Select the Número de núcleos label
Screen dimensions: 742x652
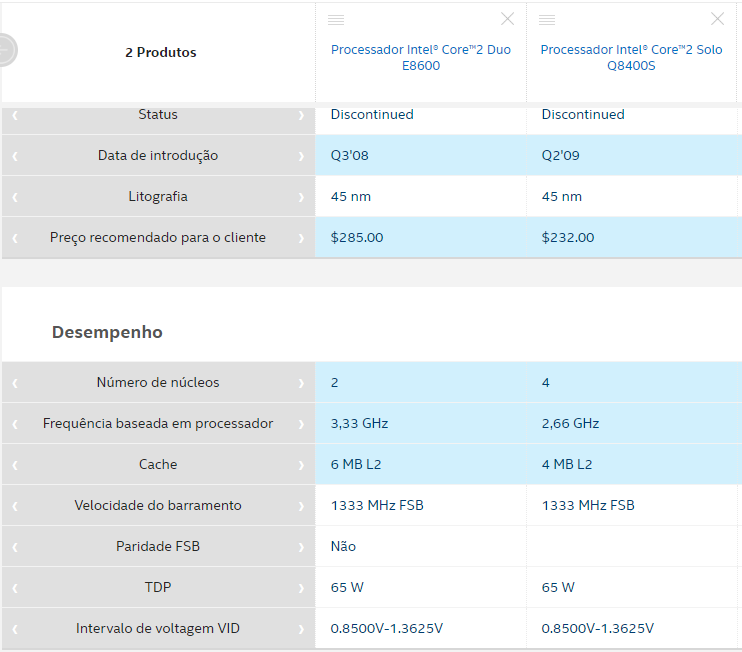pos(158,382)
